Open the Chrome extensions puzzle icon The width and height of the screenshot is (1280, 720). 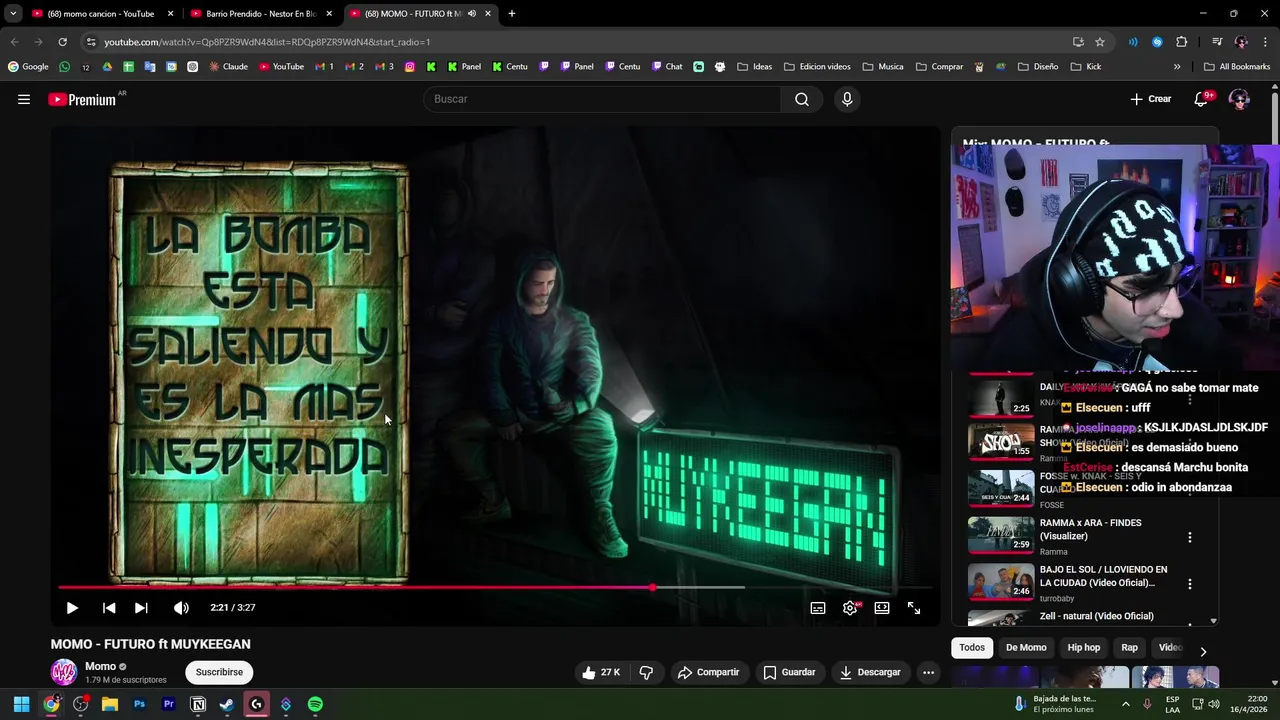pos(1182,42)
